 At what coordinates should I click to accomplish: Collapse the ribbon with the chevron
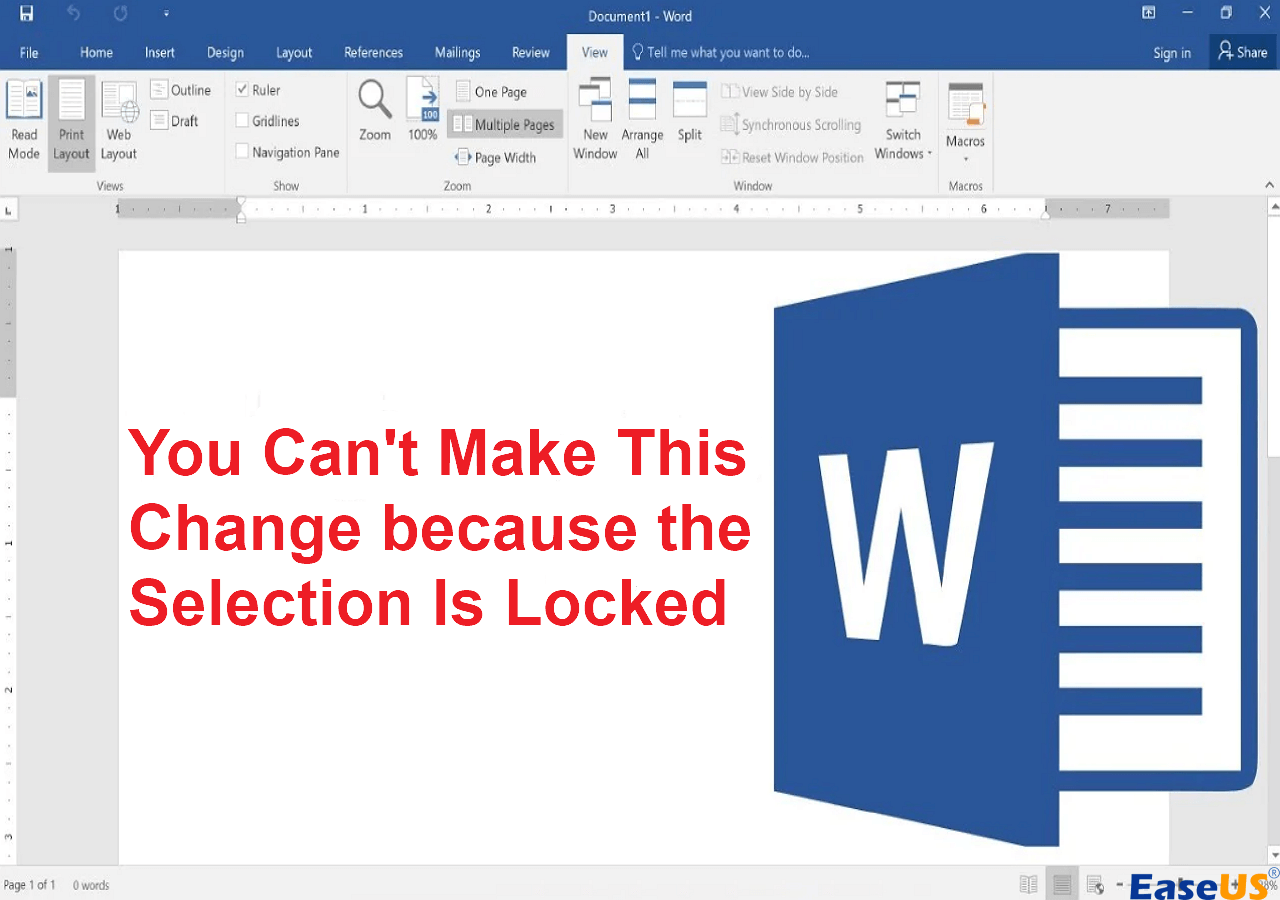coord(1270,186)
